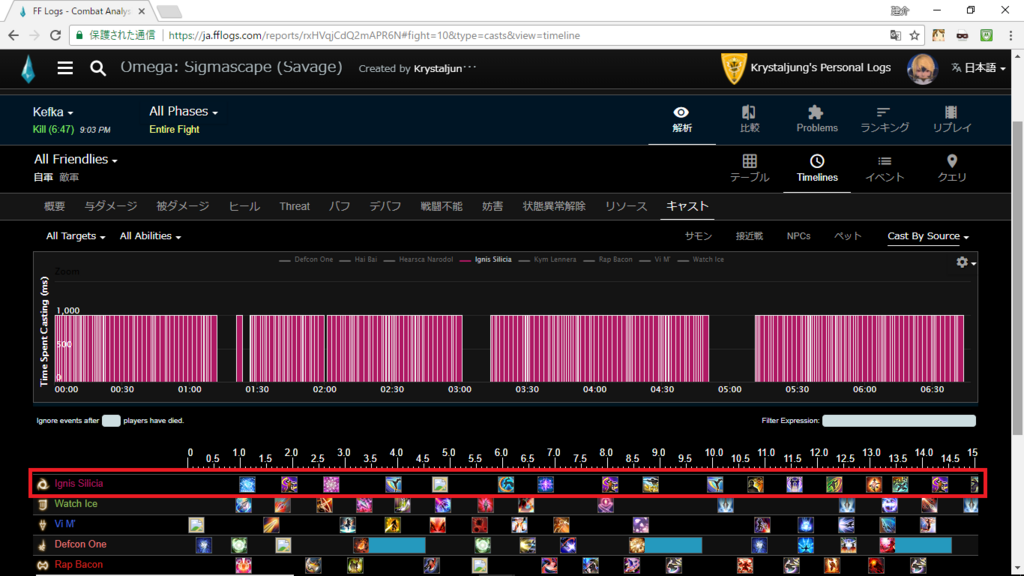This screenshot has width=1024, height=576.
Task: Click the browser address bar URL
Action: click(x=374, y=35)
